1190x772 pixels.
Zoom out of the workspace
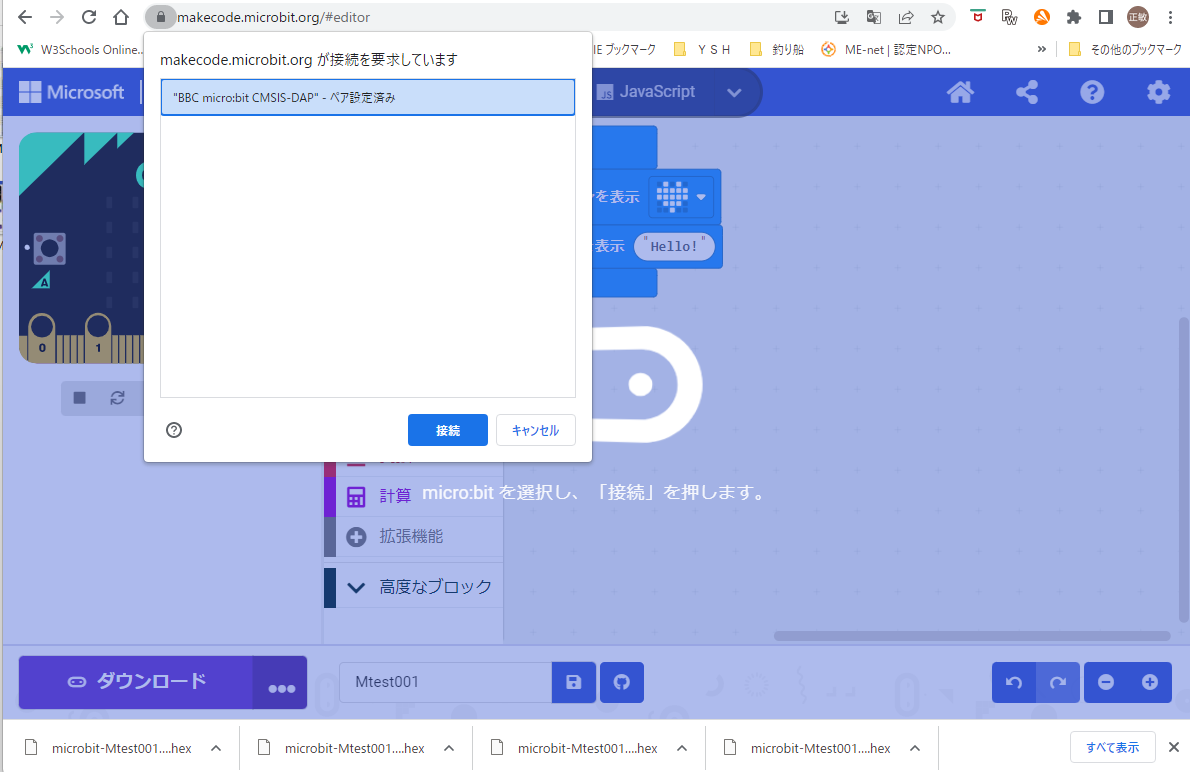click(1106, 682)
